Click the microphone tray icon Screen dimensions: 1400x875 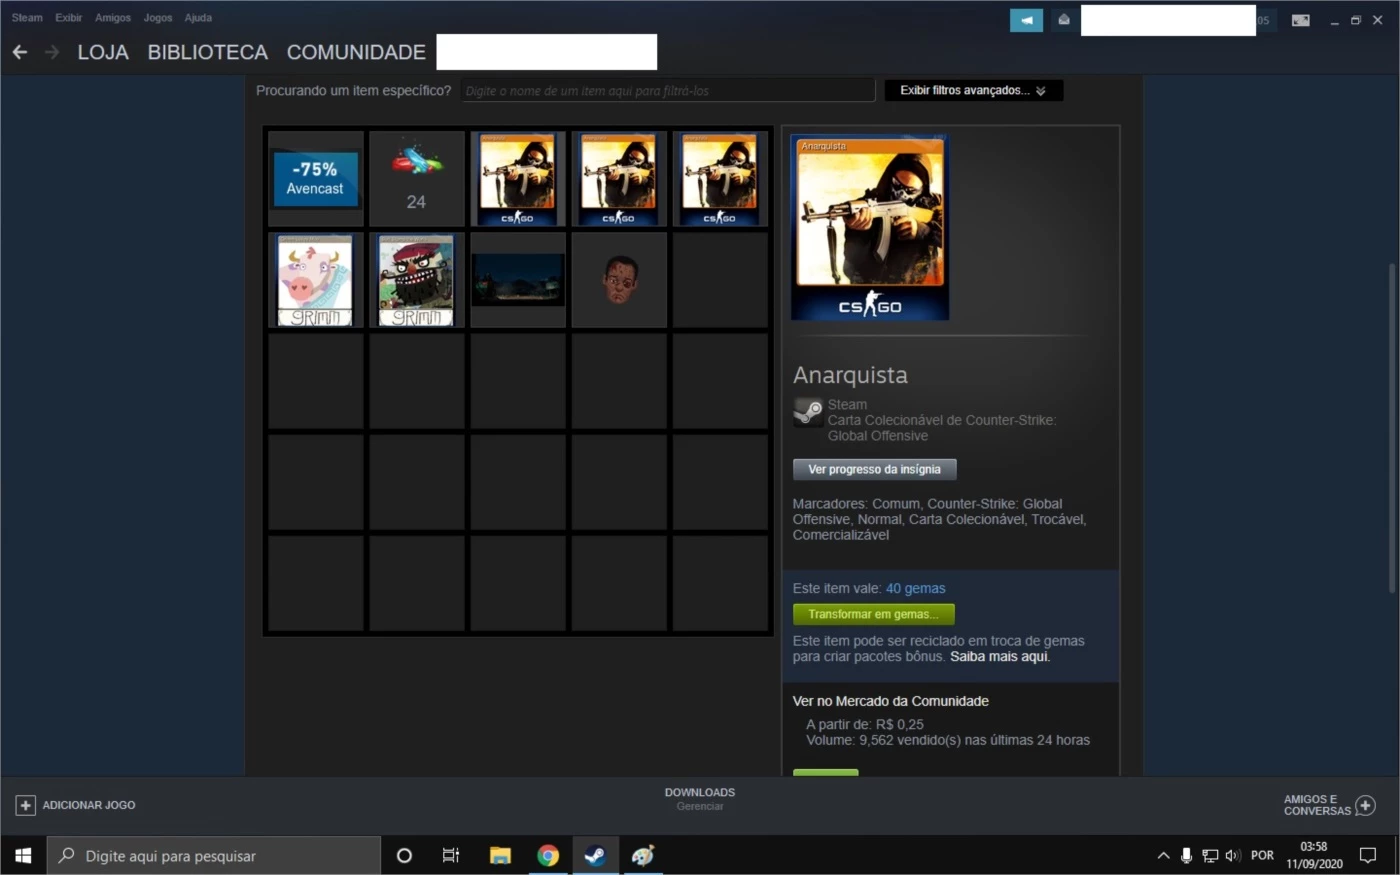(1186, 856)
